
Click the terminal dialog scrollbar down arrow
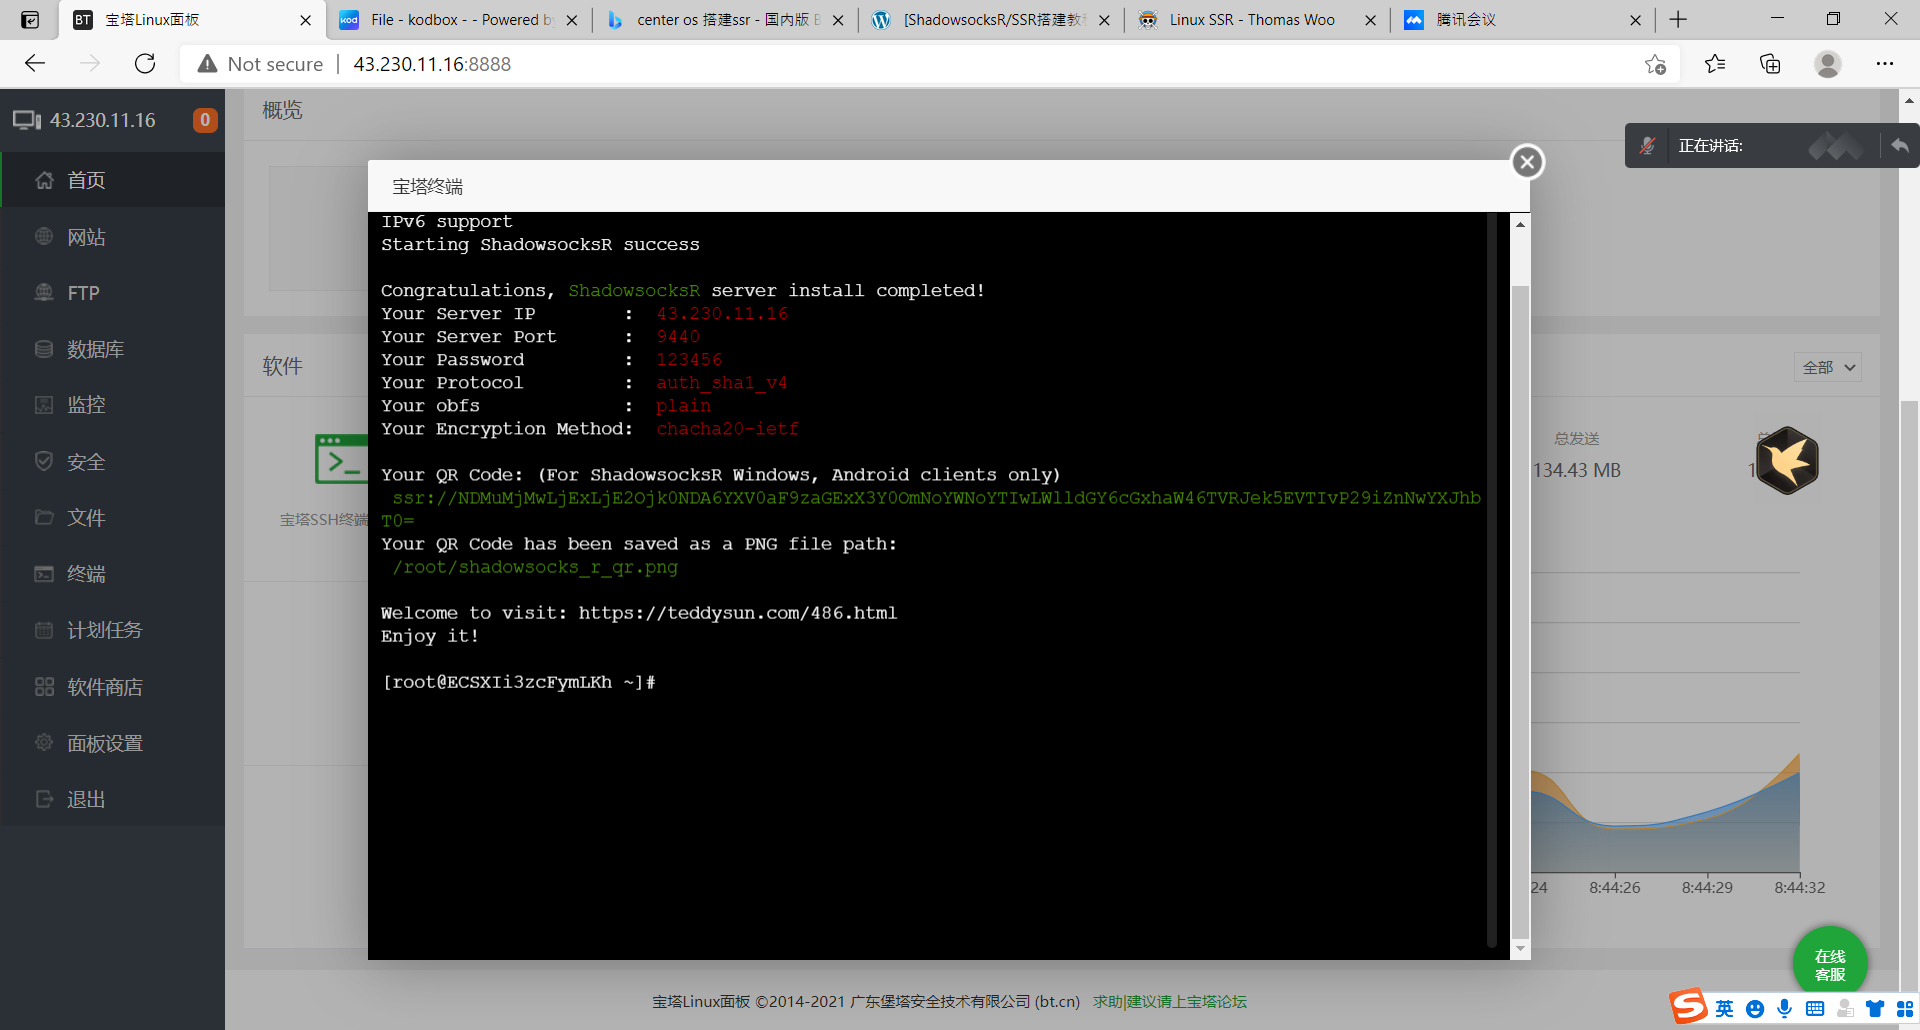tap(1520, 948)
